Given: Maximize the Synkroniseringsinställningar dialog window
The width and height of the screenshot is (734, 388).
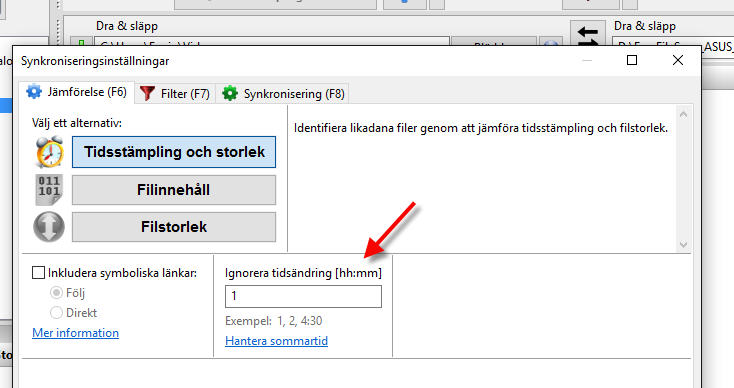Looking at the screenshot, I should pos(632,60).
